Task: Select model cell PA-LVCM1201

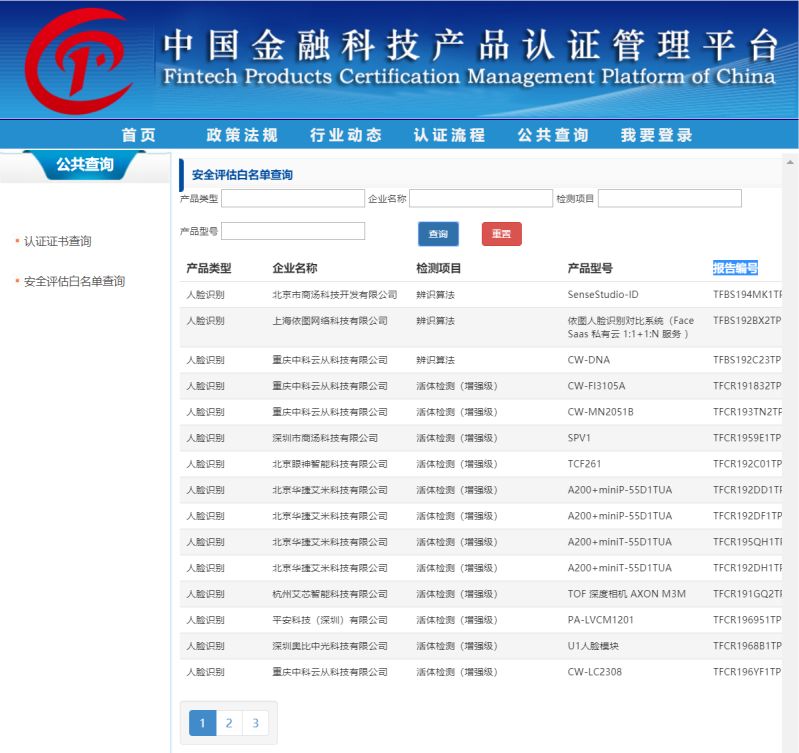Action: pos(600,620)
